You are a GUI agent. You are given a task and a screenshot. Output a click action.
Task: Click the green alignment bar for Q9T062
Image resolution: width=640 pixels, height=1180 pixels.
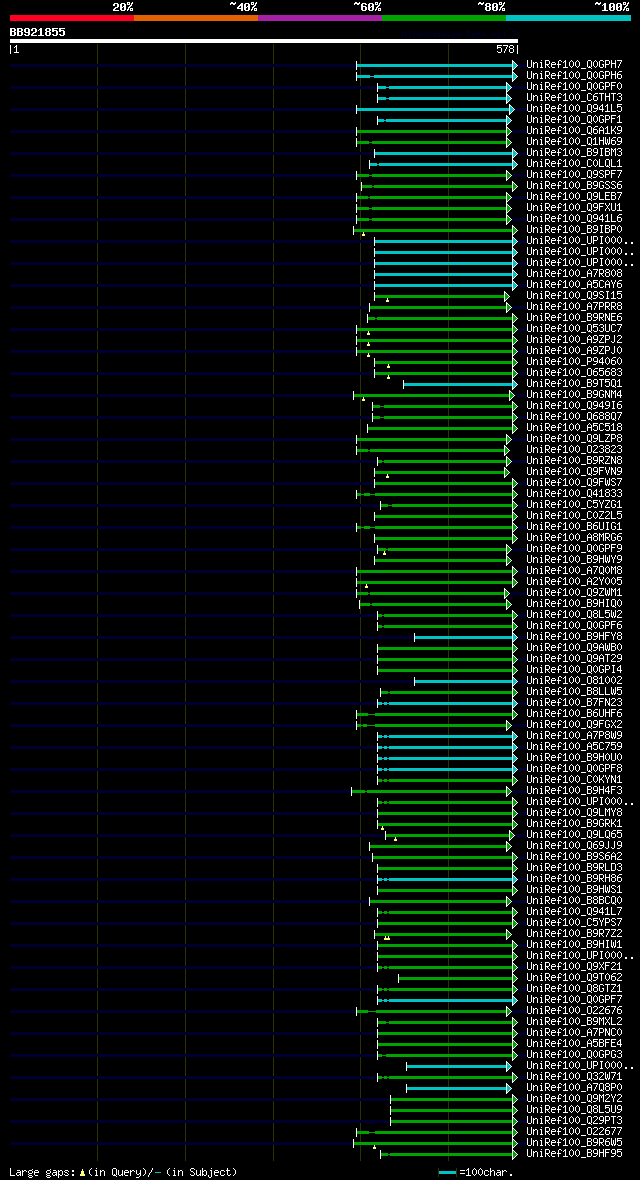click(x=456, y=978)
